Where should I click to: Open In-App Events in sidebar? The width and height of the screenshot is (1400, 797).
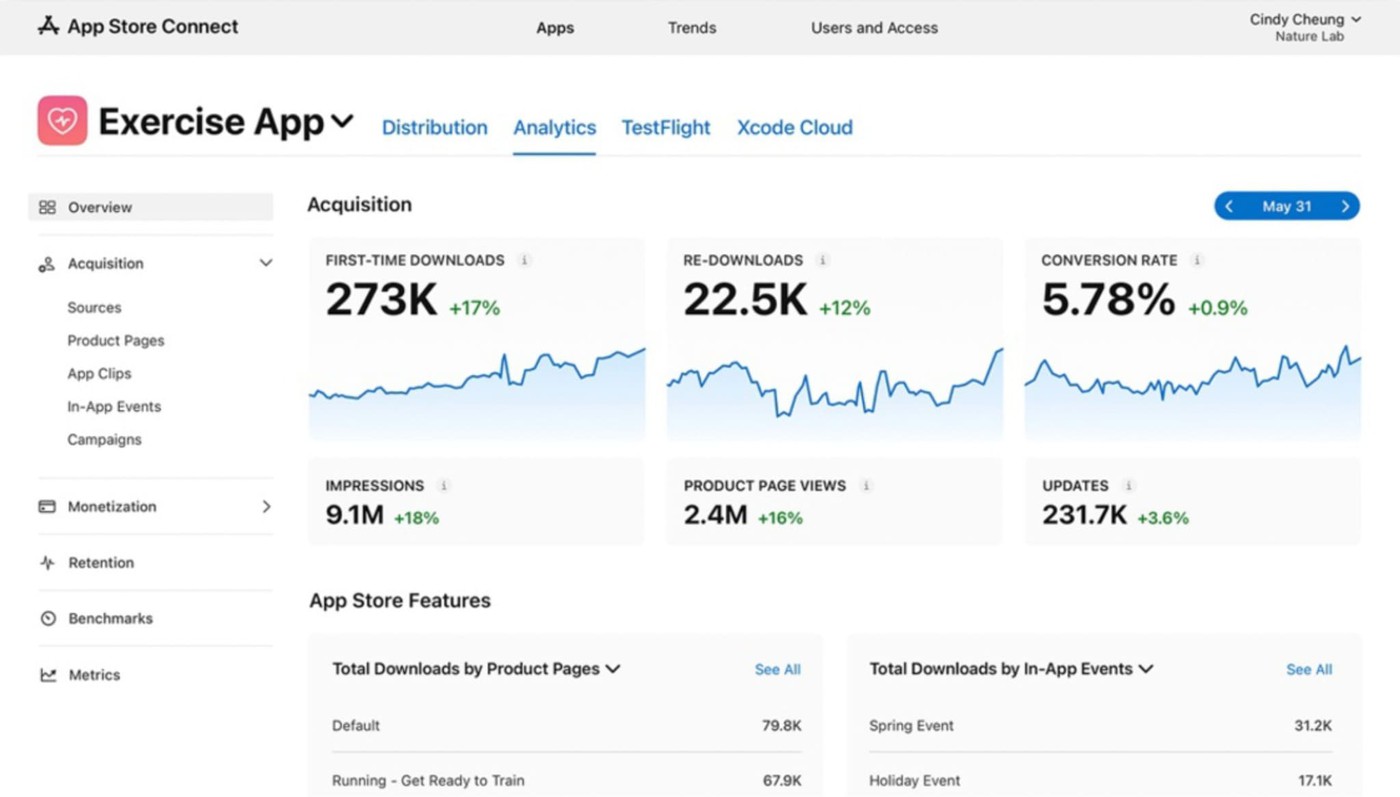[114, 407]
